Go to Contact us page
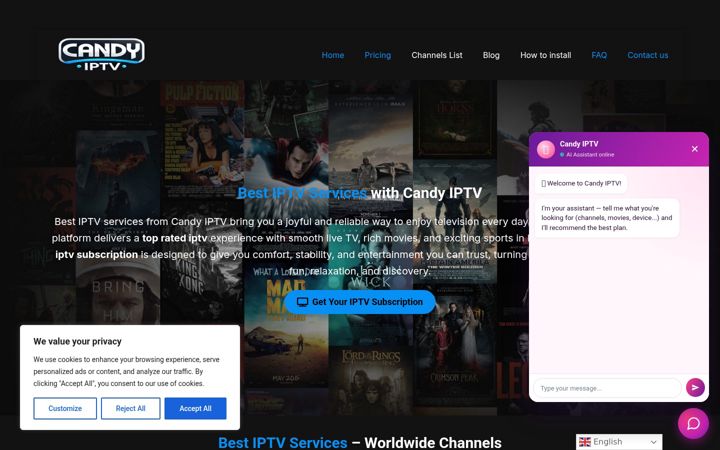This screenshot has height=450, width=720. (647, 55)
